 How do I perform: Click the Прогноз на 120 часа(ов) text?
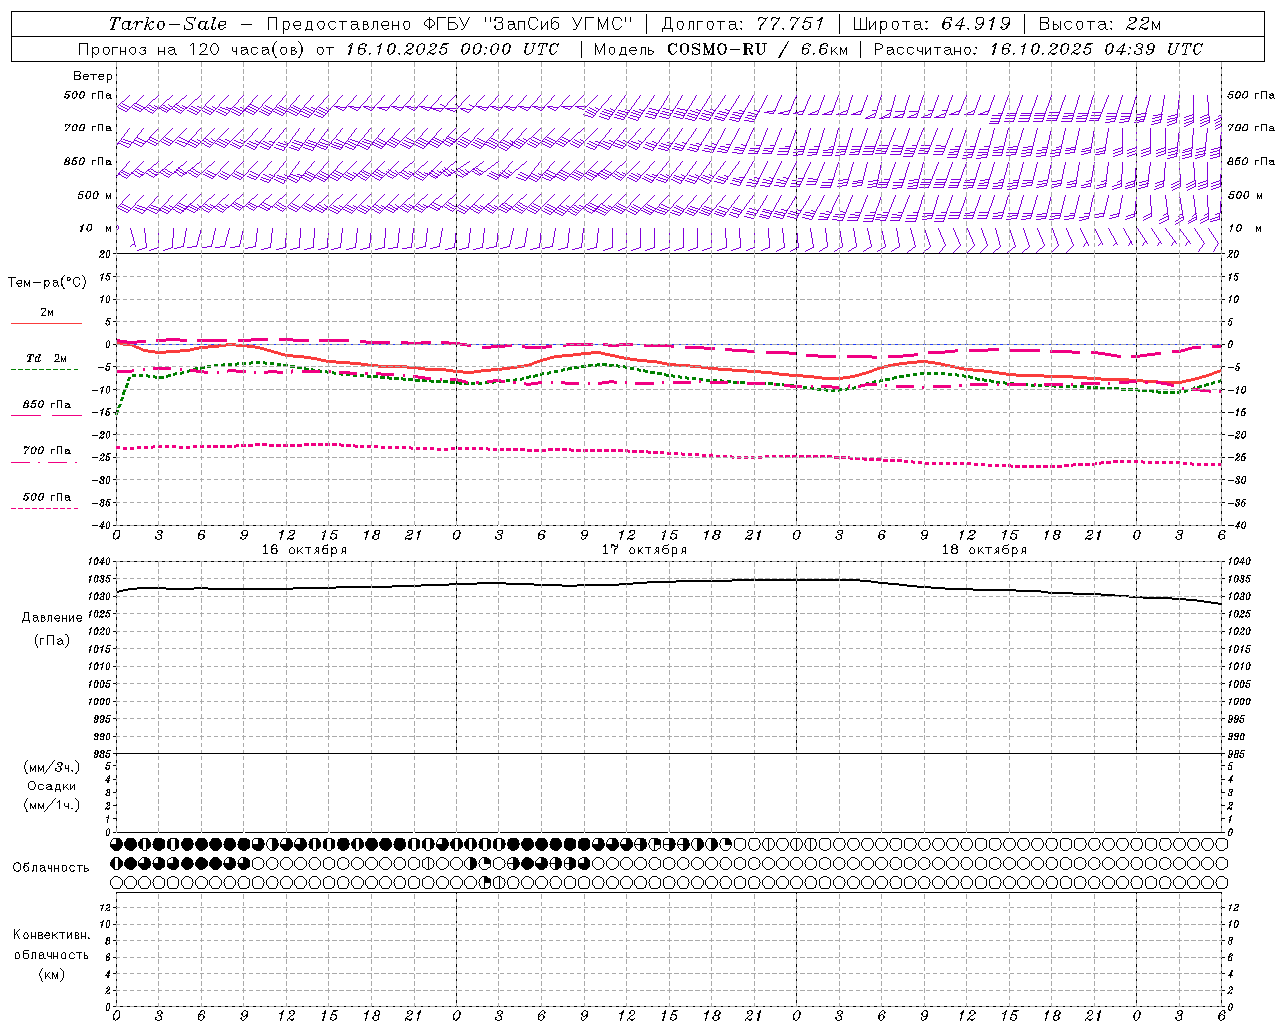tap(192, 49)
